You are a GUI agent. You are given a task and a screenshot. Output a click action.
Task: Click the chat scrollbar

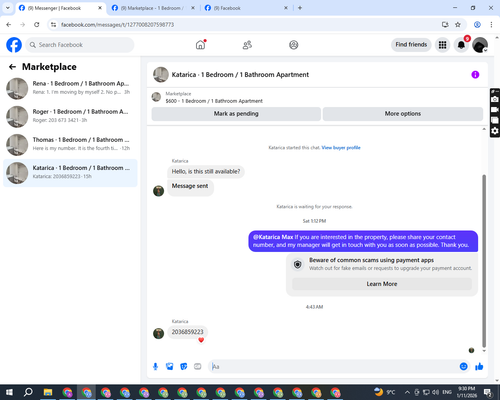484,261
